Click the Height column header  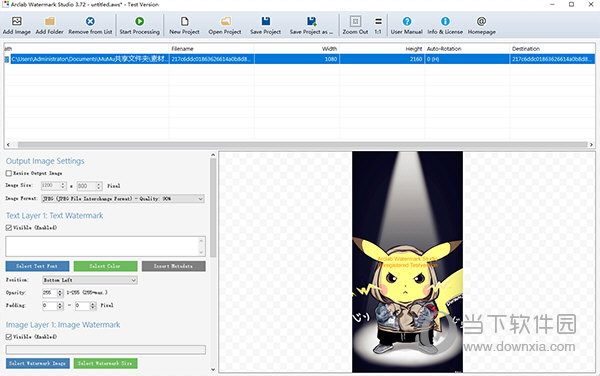[x=382, y=49]
